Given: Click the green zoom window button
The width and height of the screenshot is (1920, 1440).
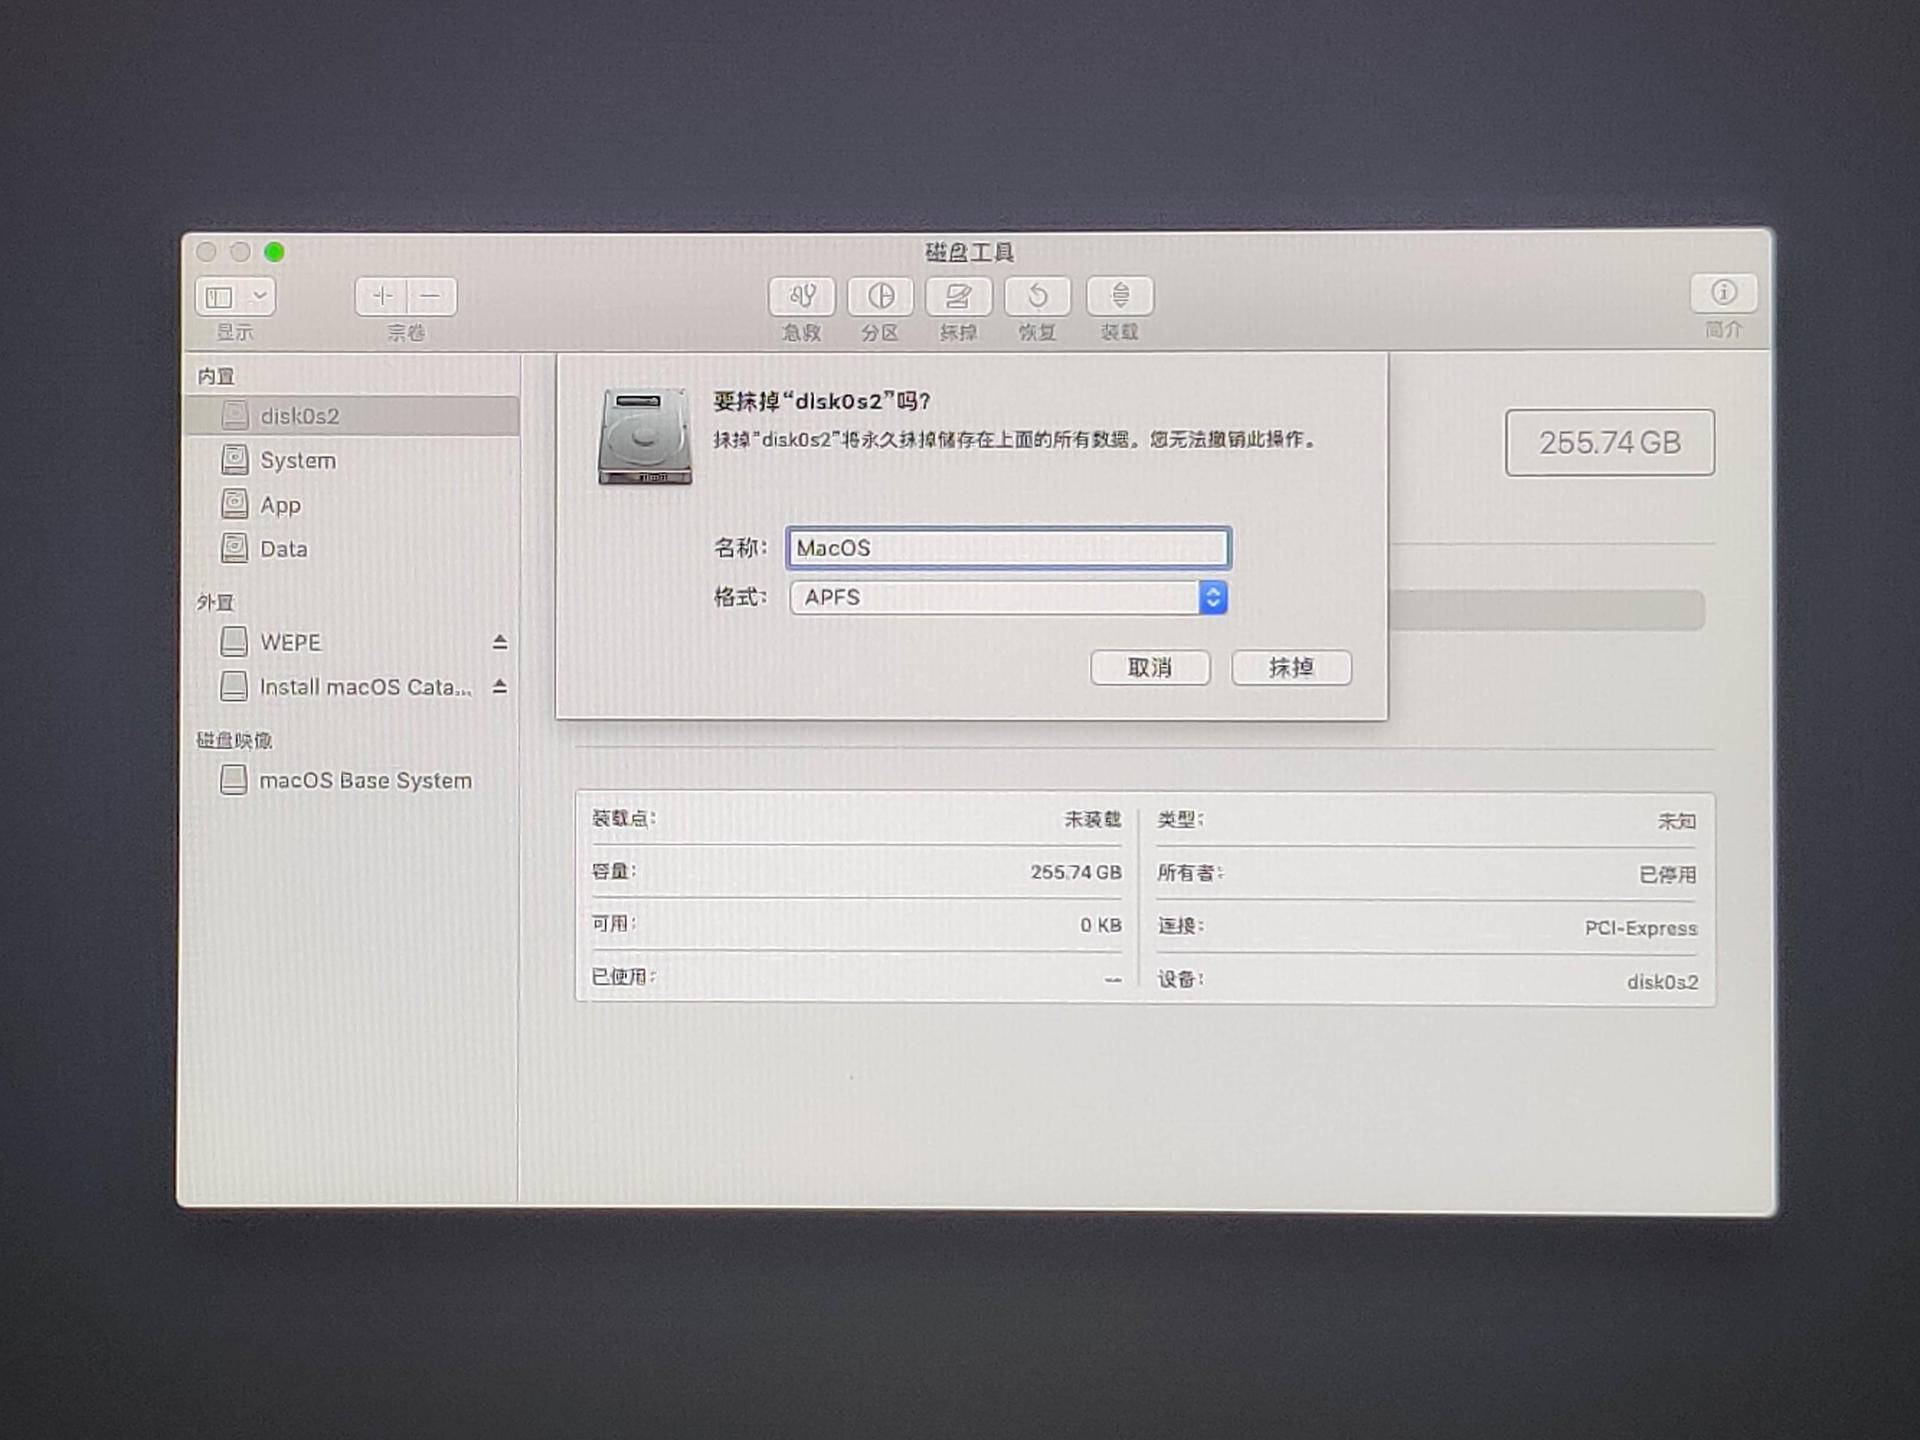Looking at the screenshot, I should coord(274,252).
